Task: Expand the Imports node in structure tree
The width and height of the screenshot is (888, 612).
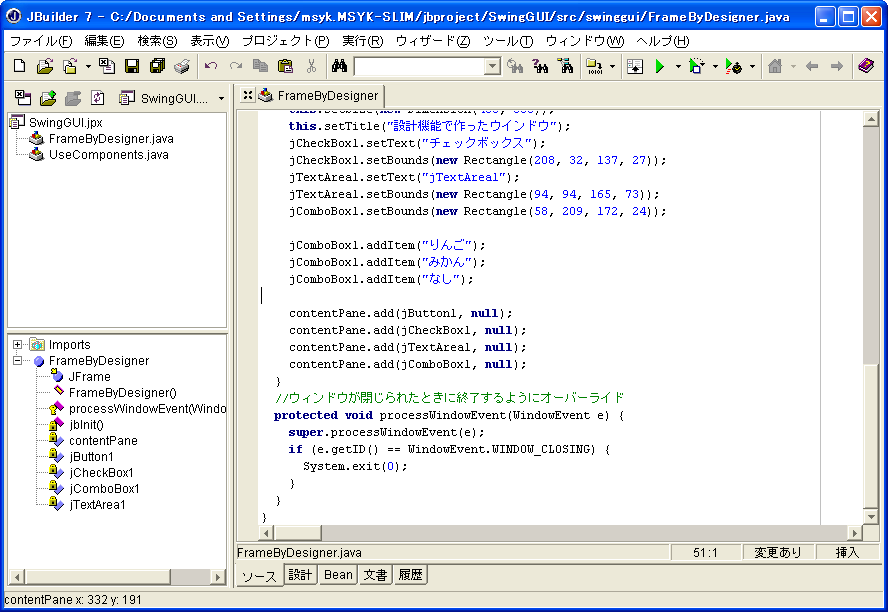Action: tap(18, 345)
